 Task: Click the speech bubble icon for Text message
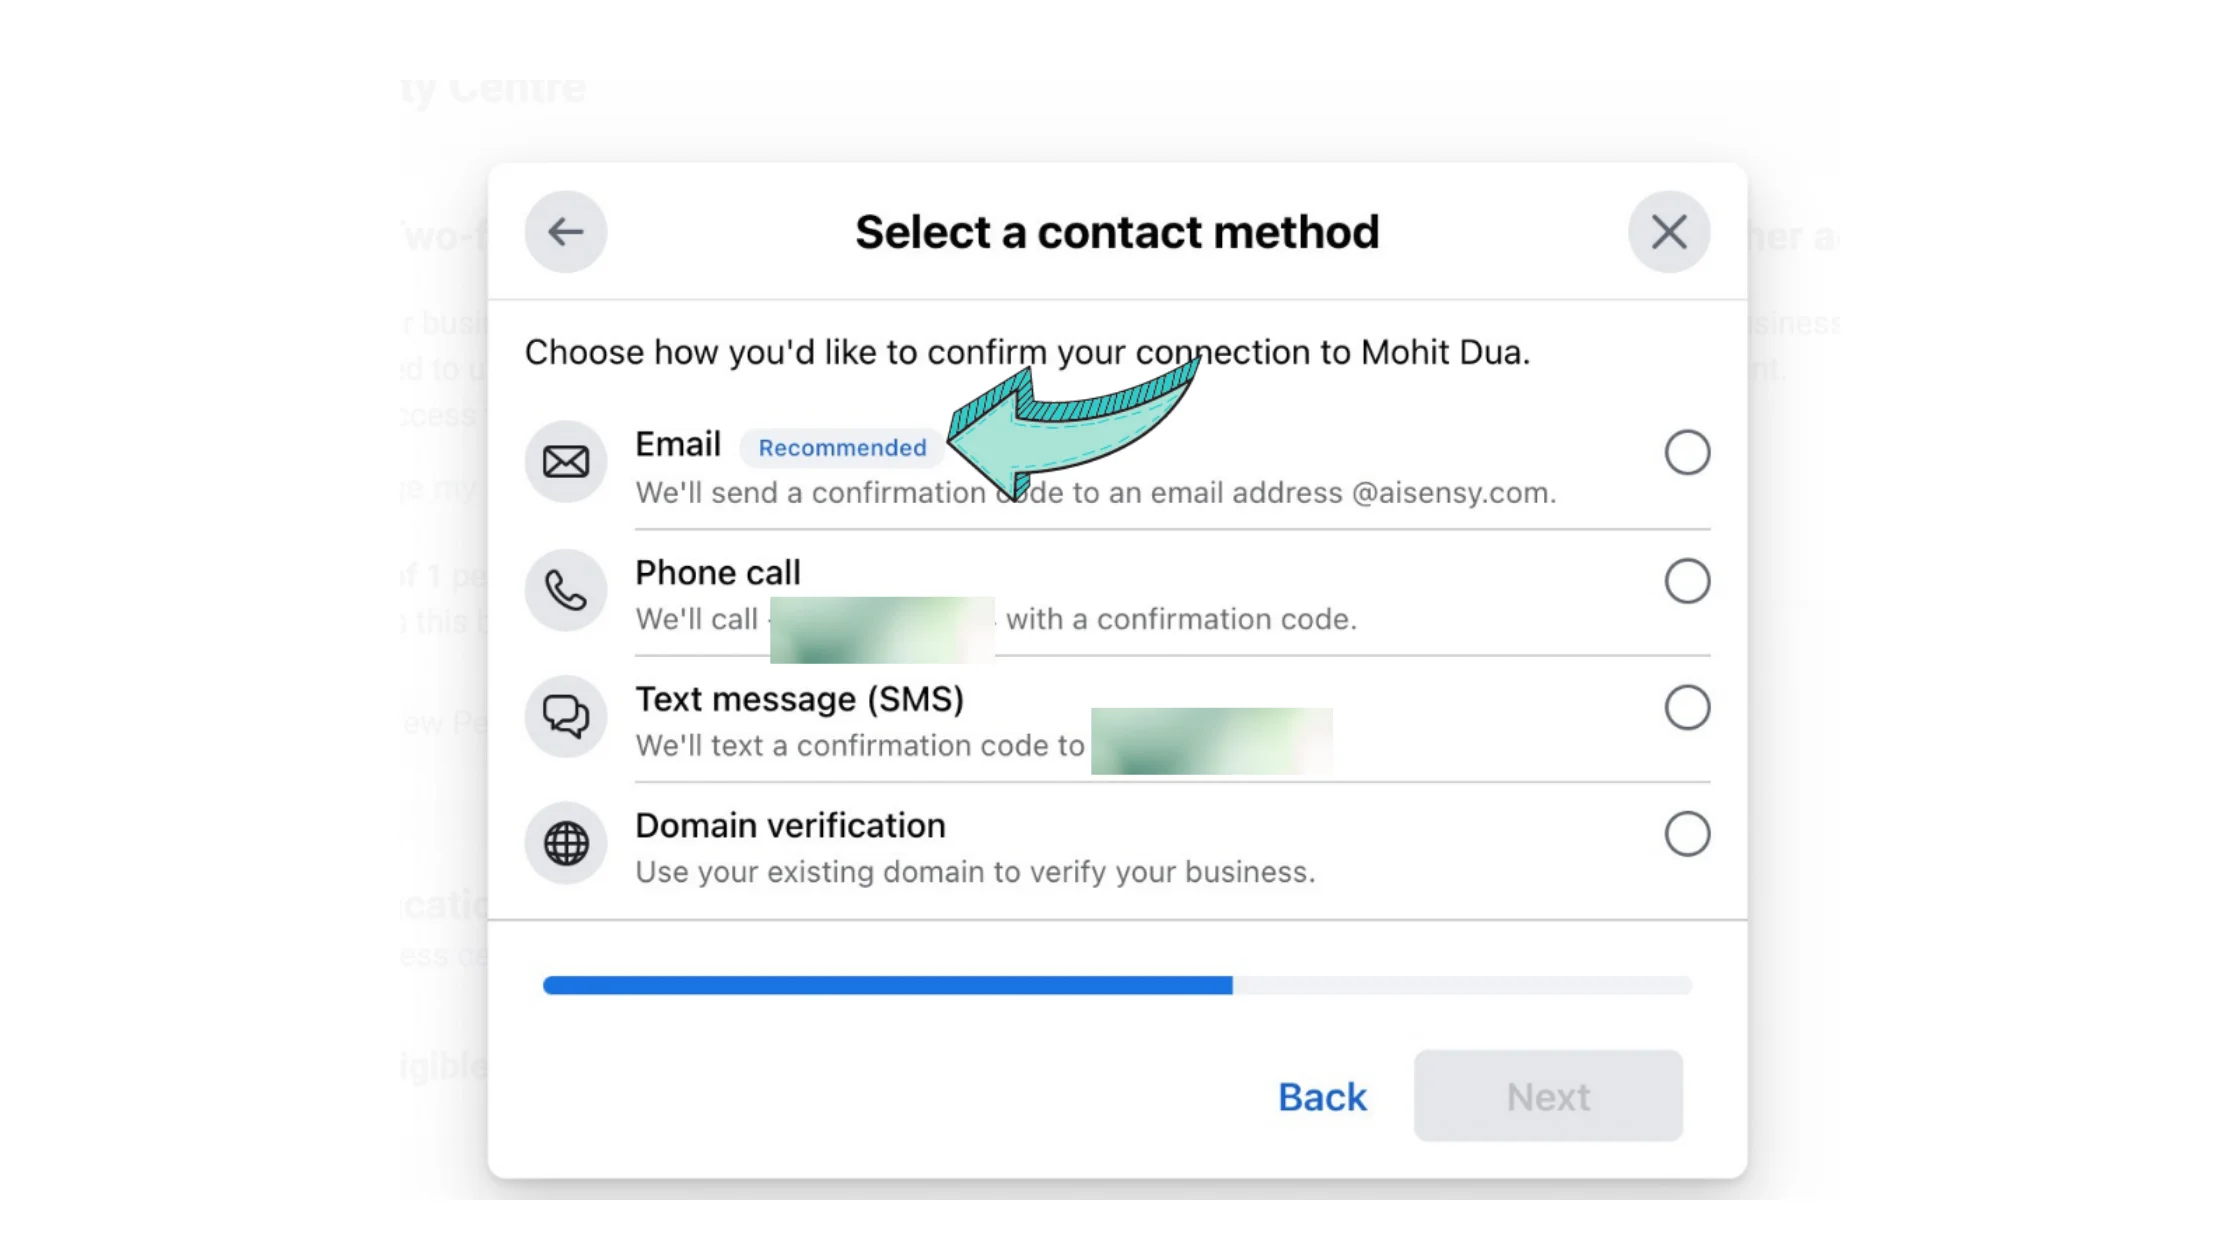(565, 716)
